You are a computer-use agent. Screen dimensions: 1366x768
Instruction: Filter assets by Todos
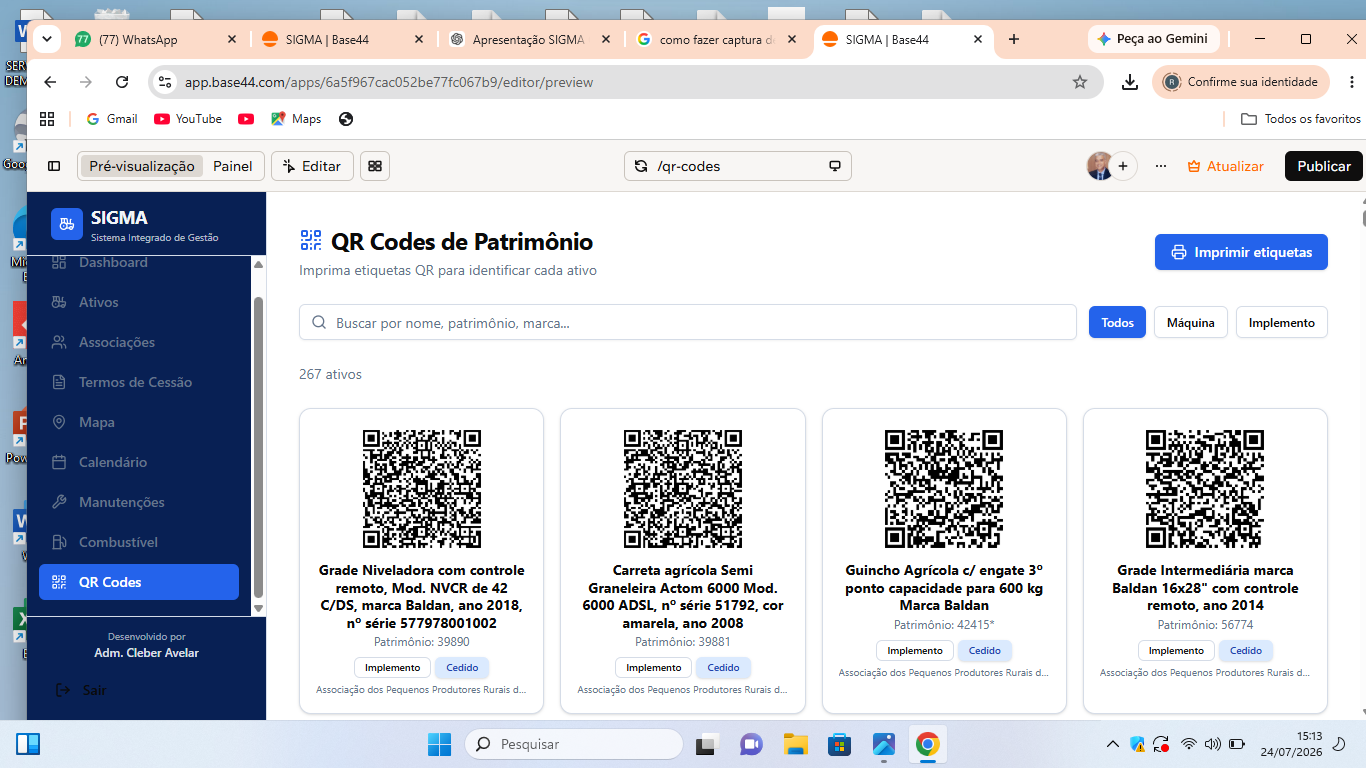1117,322
